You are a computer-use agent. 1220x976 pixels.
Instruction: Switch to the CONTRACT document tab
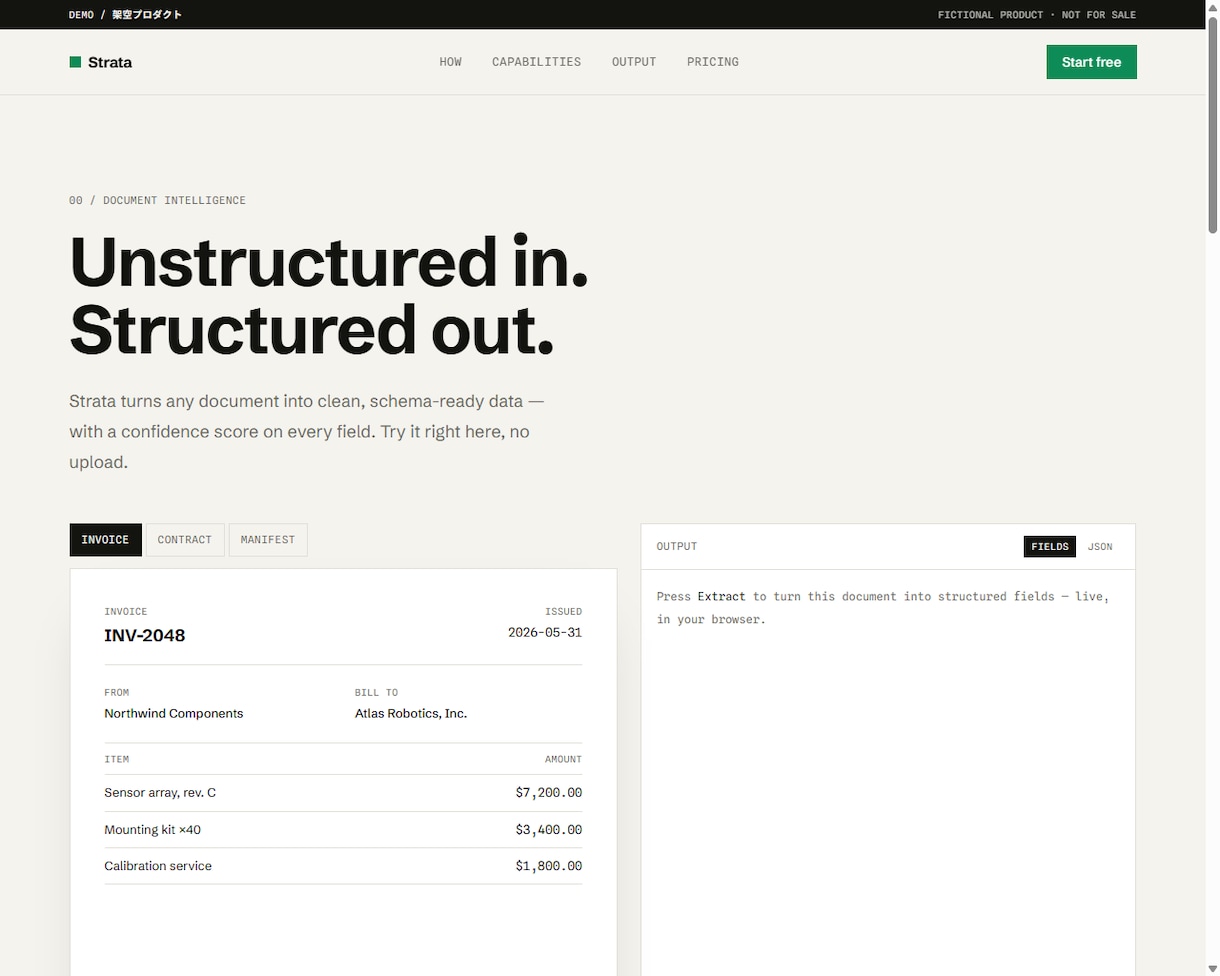[x=185, y=540]
